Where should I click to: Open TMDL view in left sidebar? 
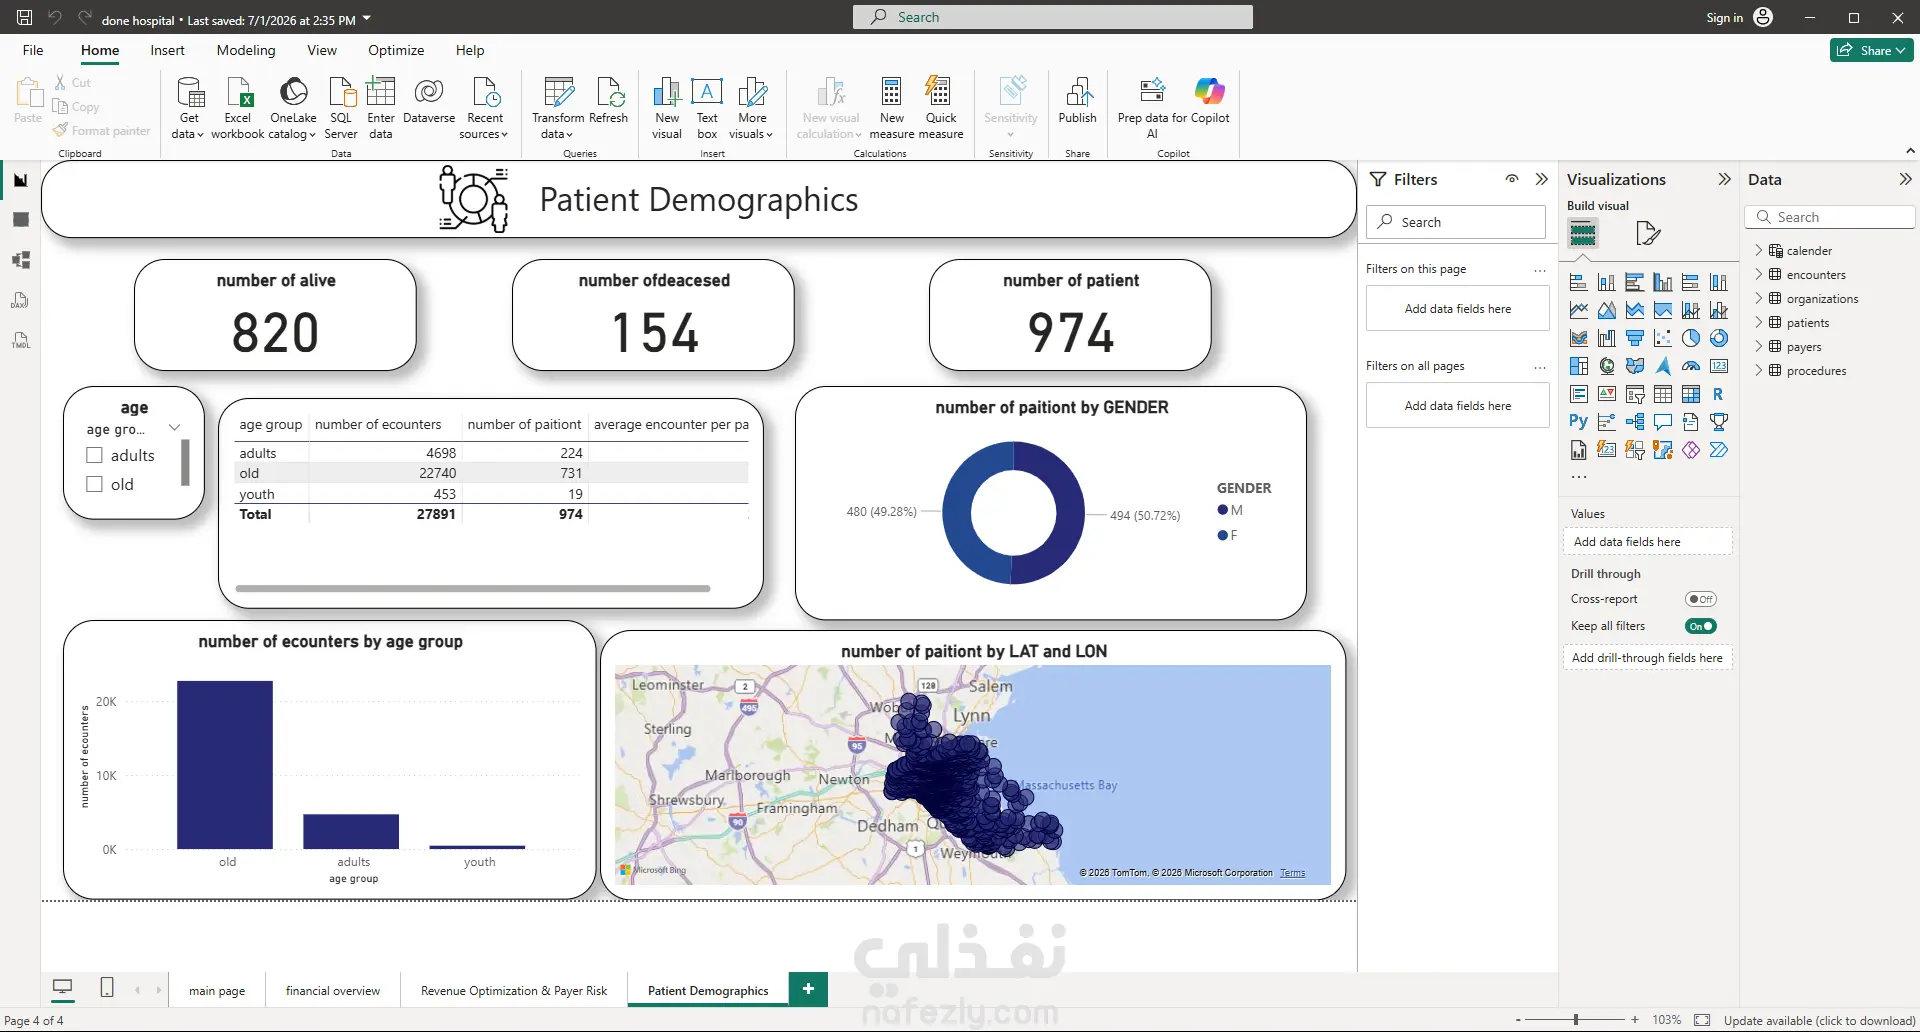[x=20, y=340]
